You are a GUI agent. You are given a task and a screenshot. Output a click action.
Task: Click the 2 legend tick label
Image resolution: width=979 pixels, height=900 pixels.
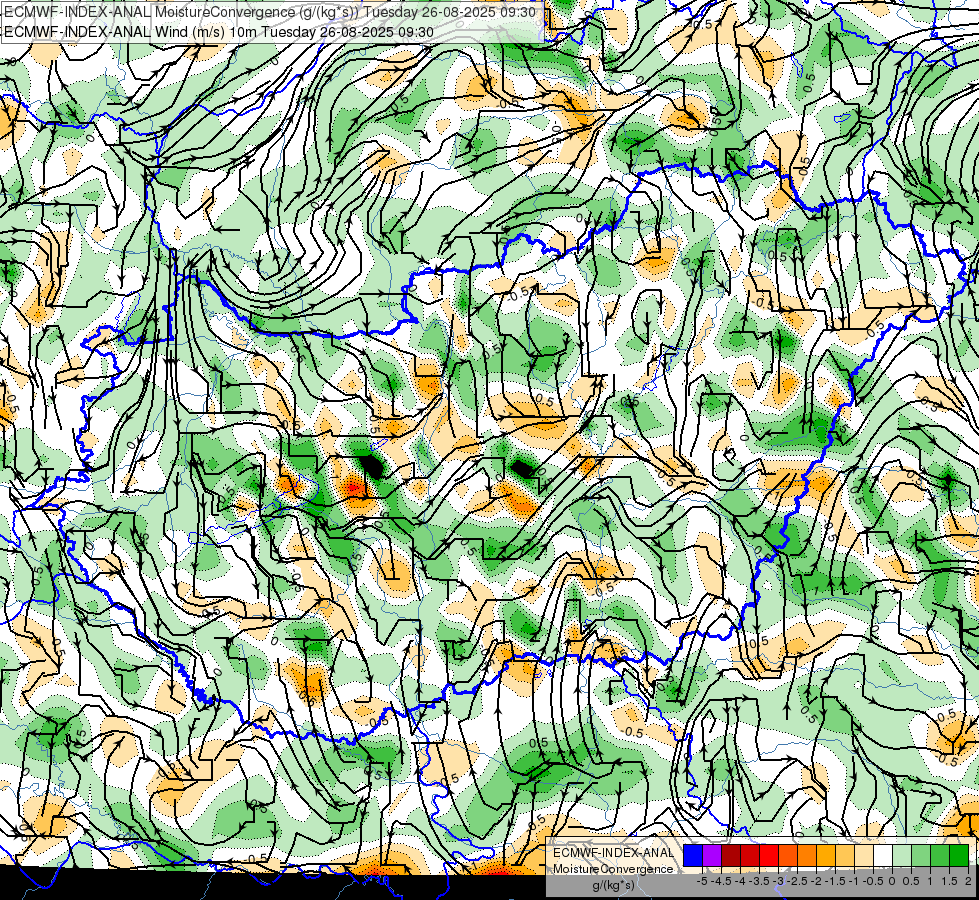[x=968, y=881]
